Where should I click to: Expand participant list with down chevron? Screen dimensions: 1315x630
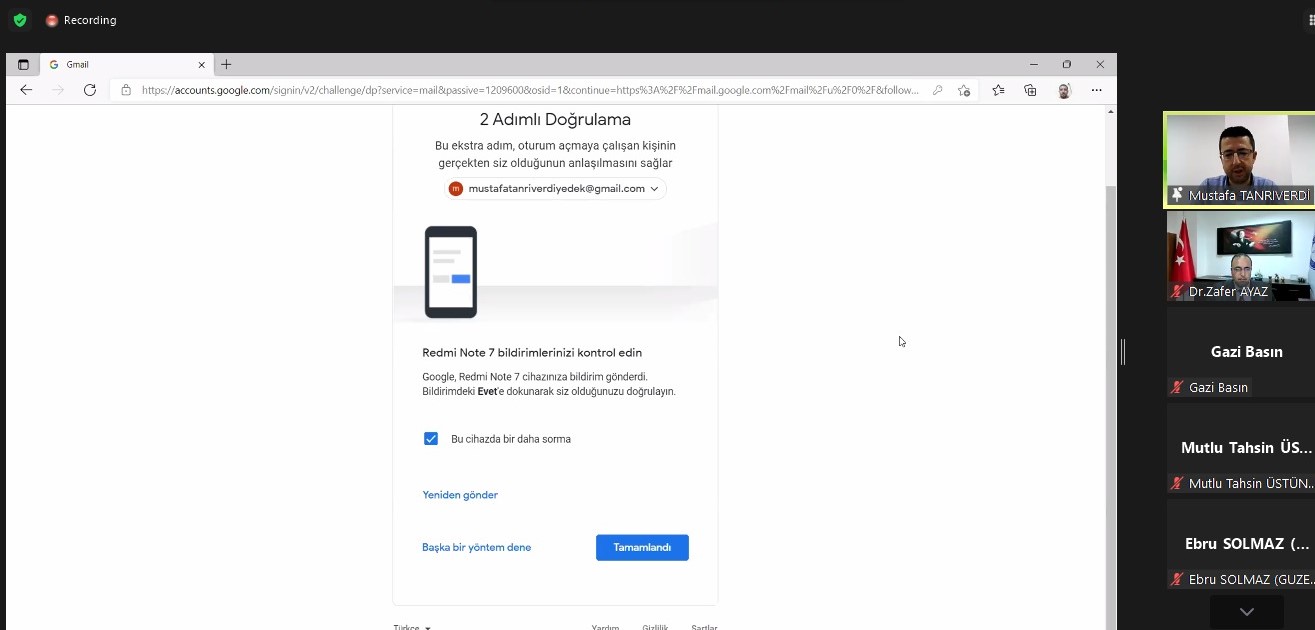(x=1246, y=611)
